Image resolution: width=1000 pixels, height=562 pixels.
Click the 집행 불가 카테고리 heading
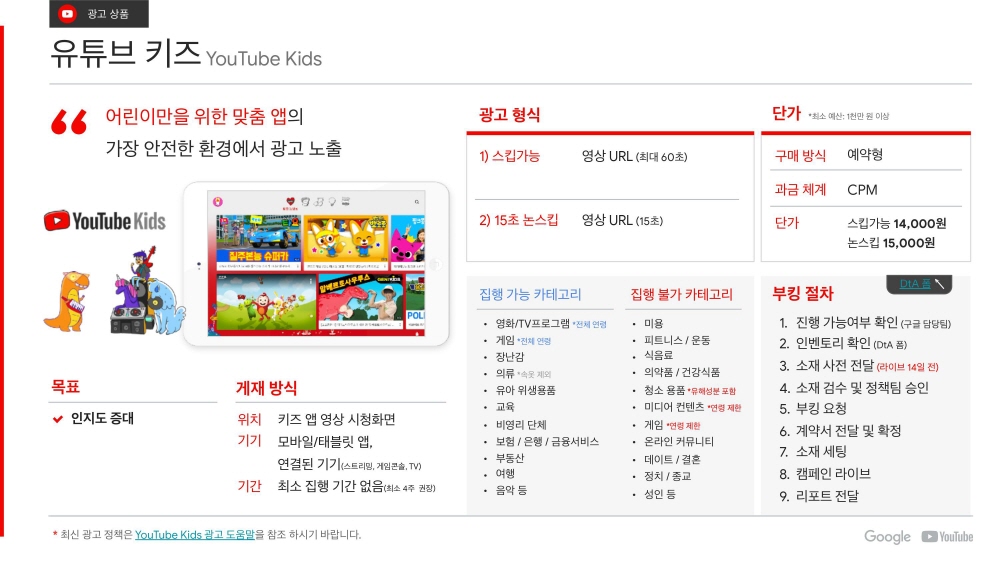pos(681,295)
